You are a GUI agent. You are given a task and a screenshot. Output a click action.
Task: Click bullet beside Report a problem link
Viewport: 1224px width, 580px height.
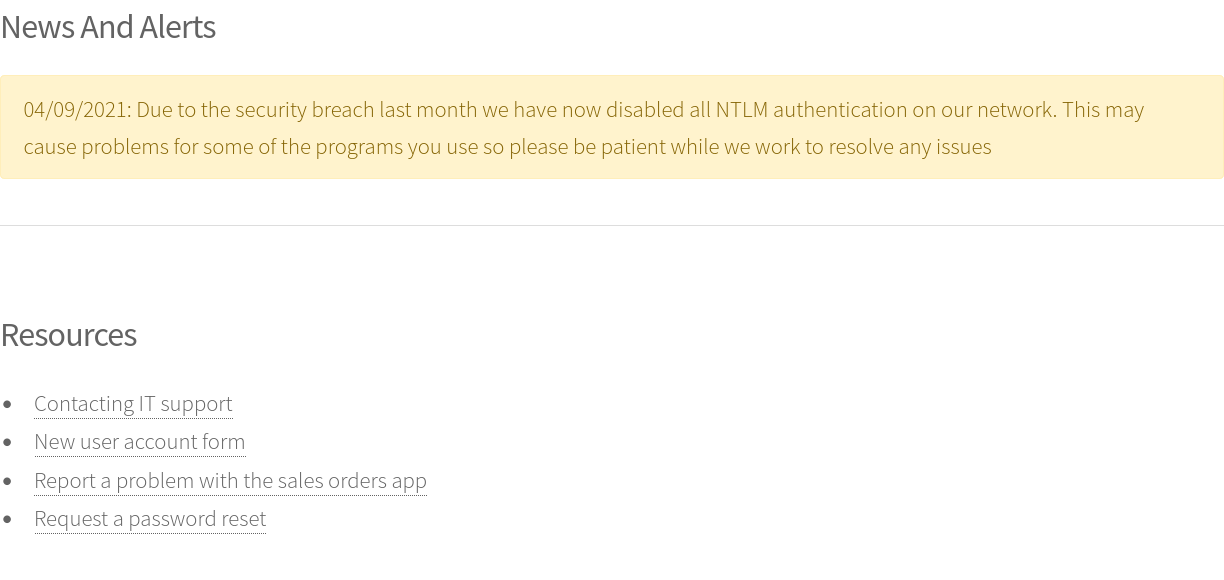click(x=8, y=482)
